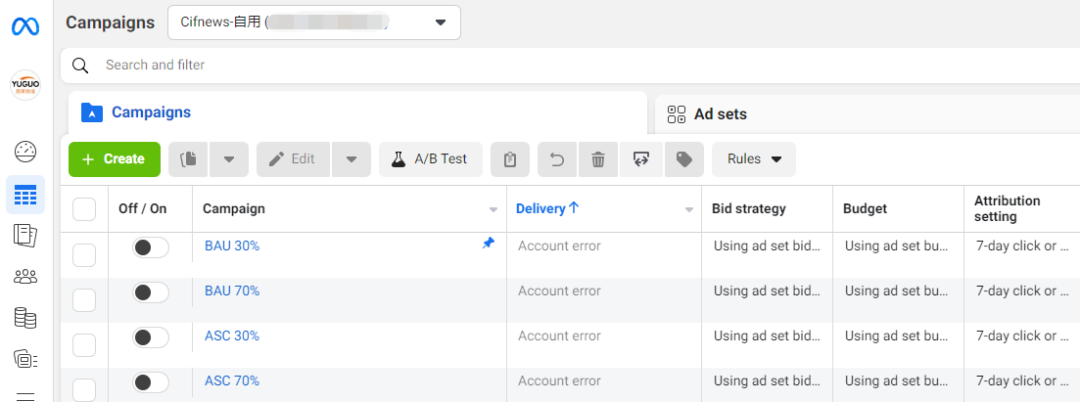Screen dimensions: 1080x402
Task: Open dropdown arrow next to Edit
Action: point(351,159)
